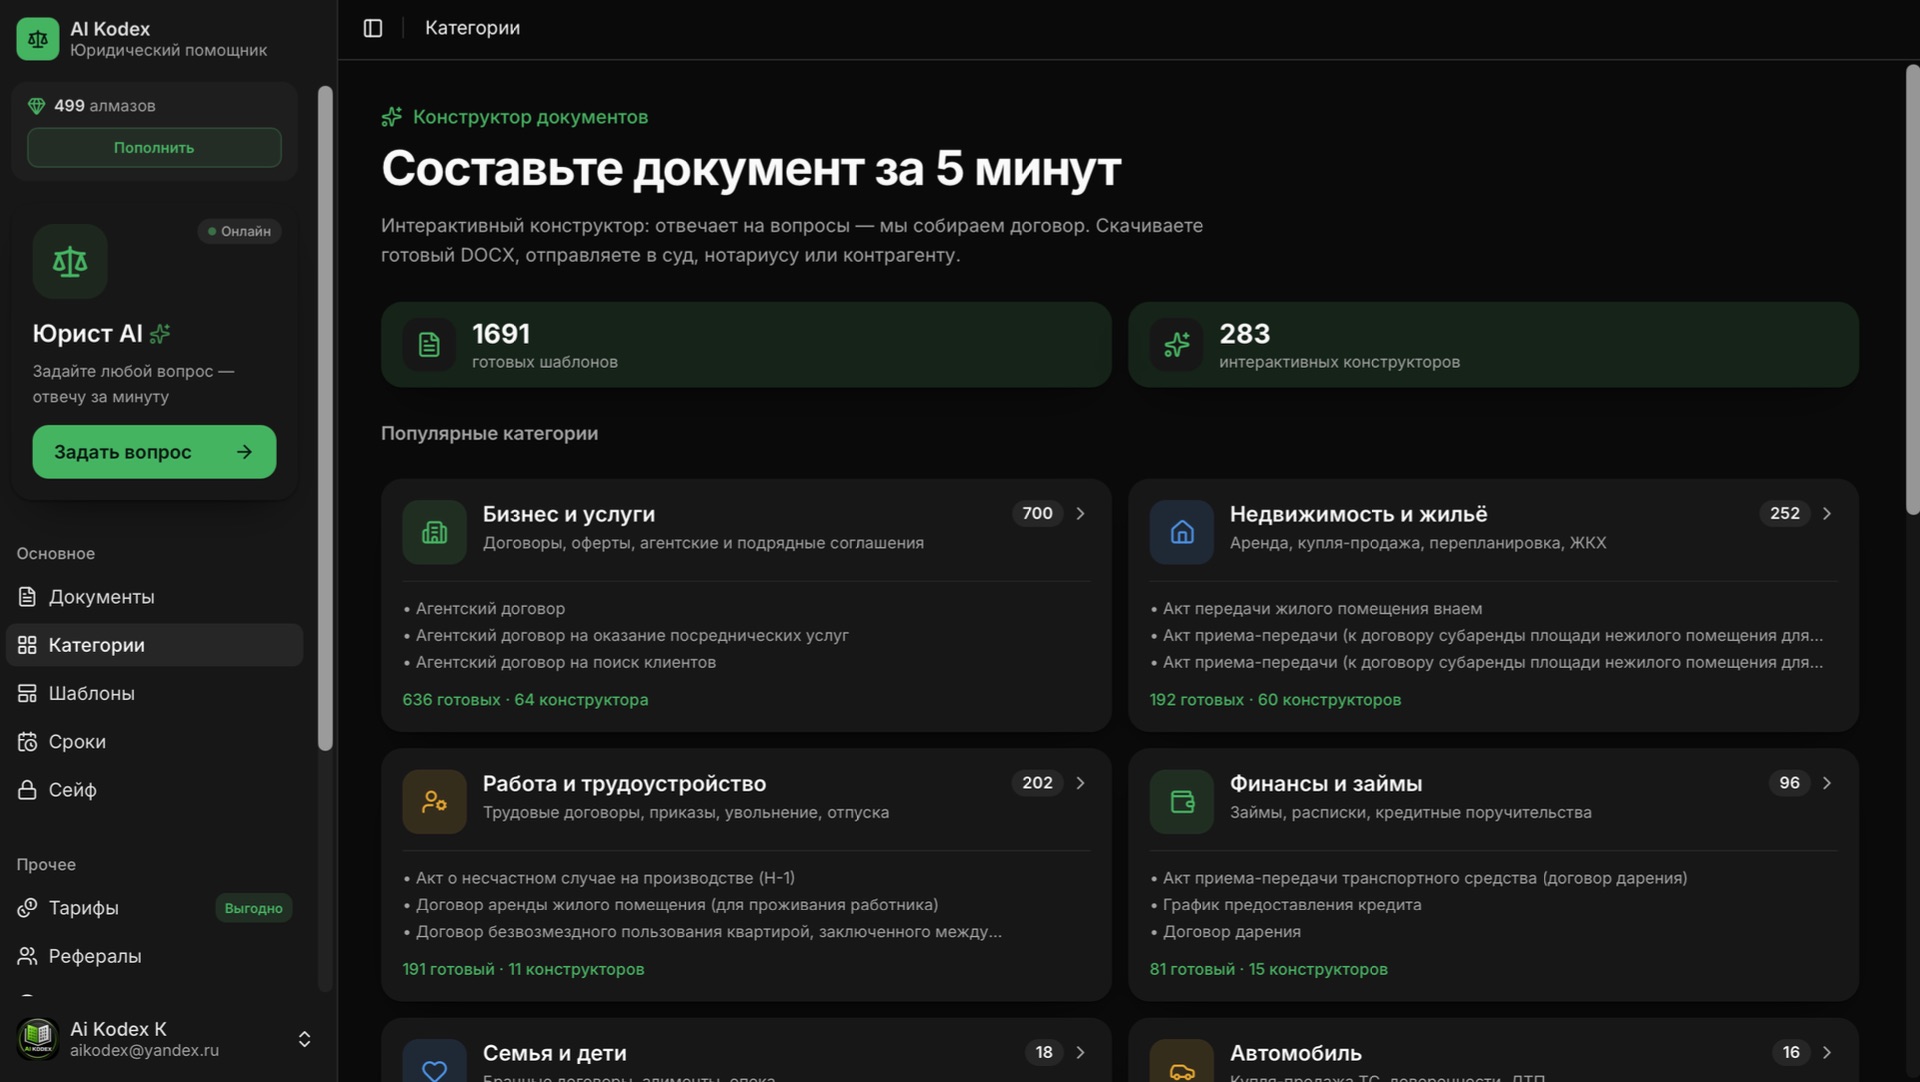This screenshot has height=1082, width=1920.
Task: Click the main page vertical scrollbar
Action: (x=1912, y=290)
